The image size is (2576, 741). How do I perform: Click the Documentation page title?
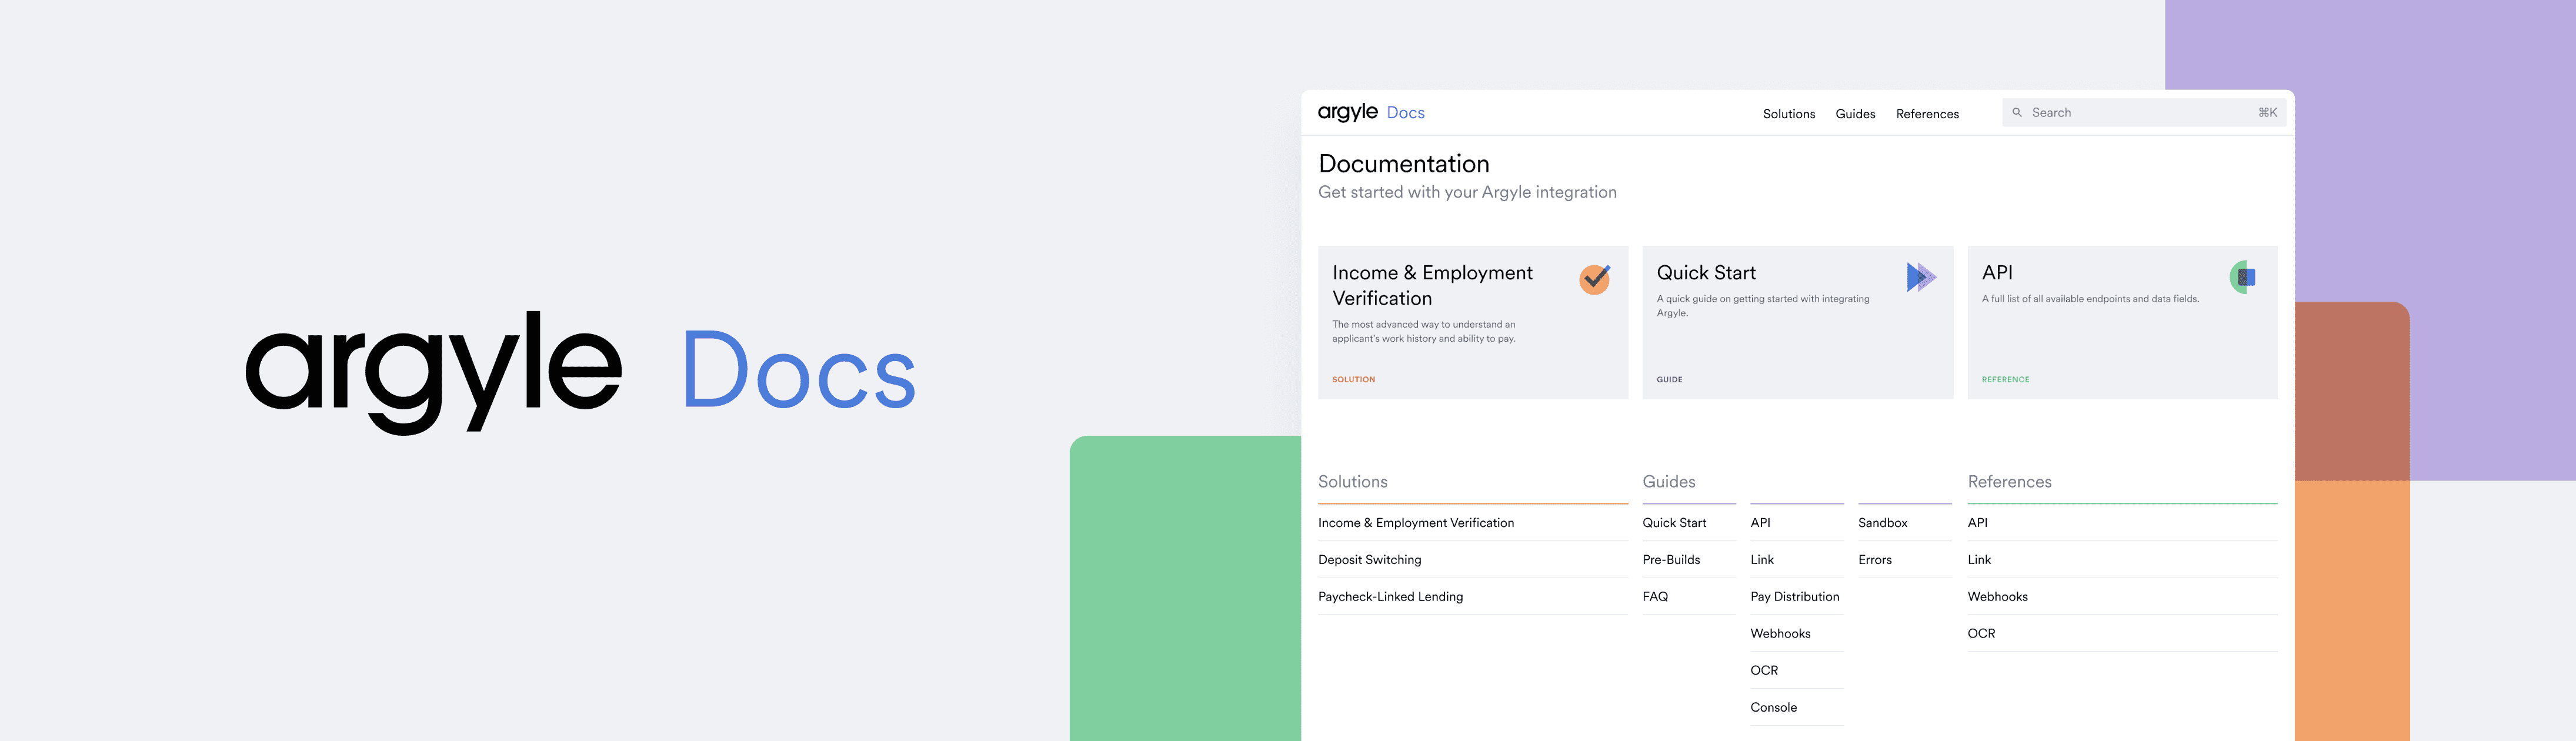tap(1403, 164)
